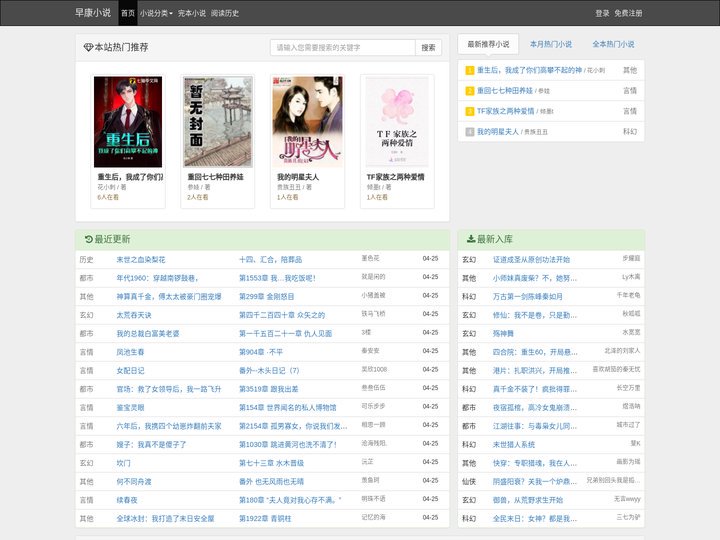Viewport: 720px width, 540px height.
Task: Switch to the 最新推荐小说 tab
Action: point(488,44)
